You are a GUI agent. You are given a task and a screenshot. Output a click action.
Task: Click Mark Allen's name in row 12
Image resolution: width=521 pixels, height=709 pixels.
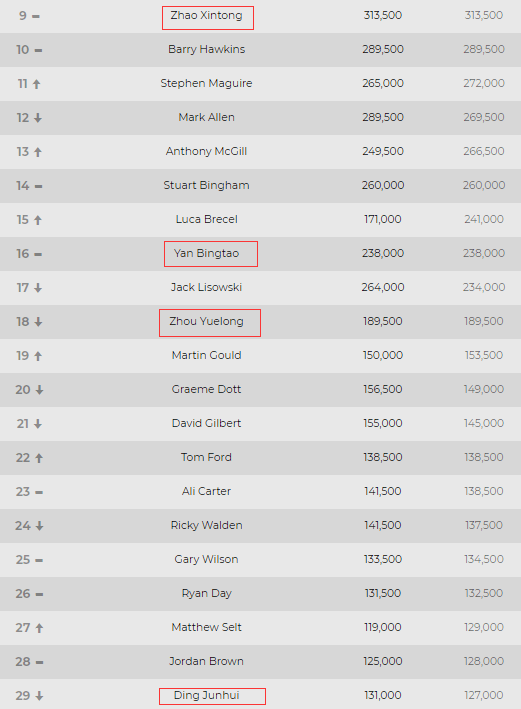click(x=206, y=117)
